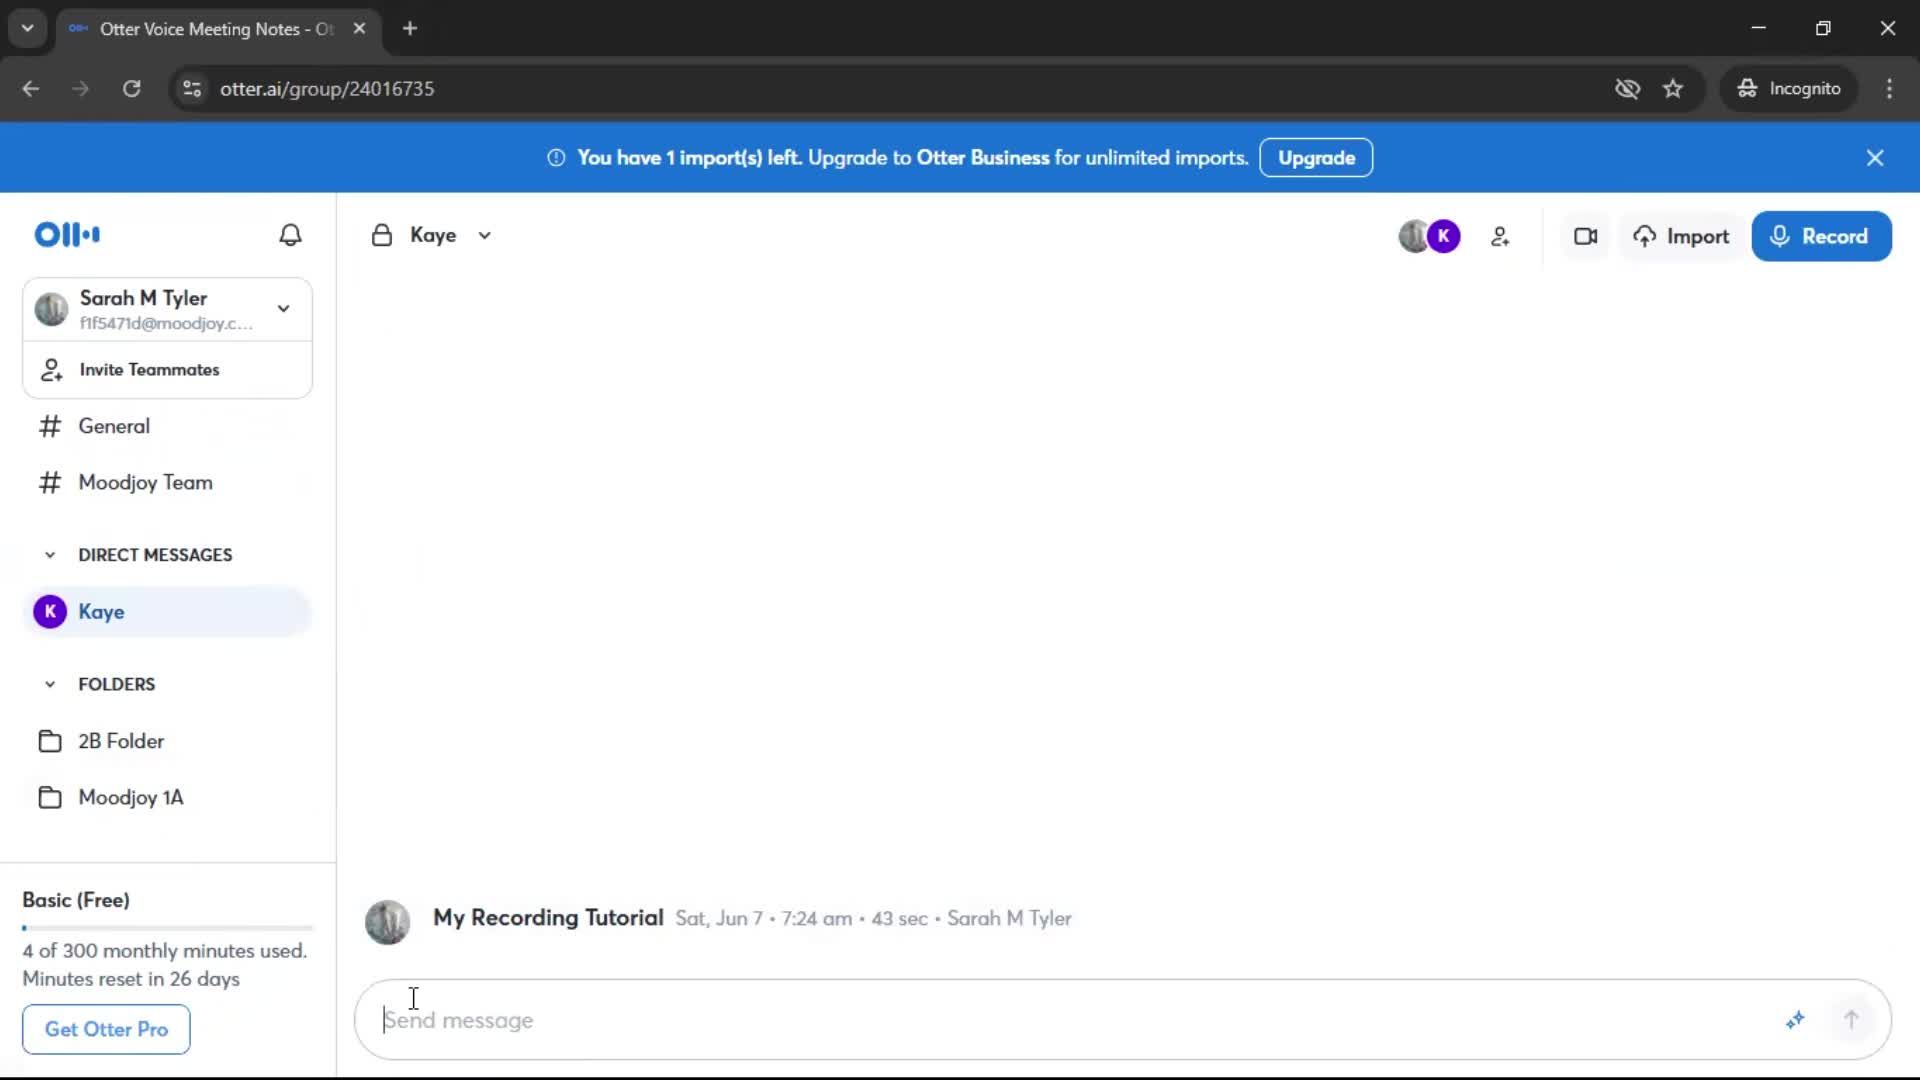Start recording with Record button

tap(1821, 237)
